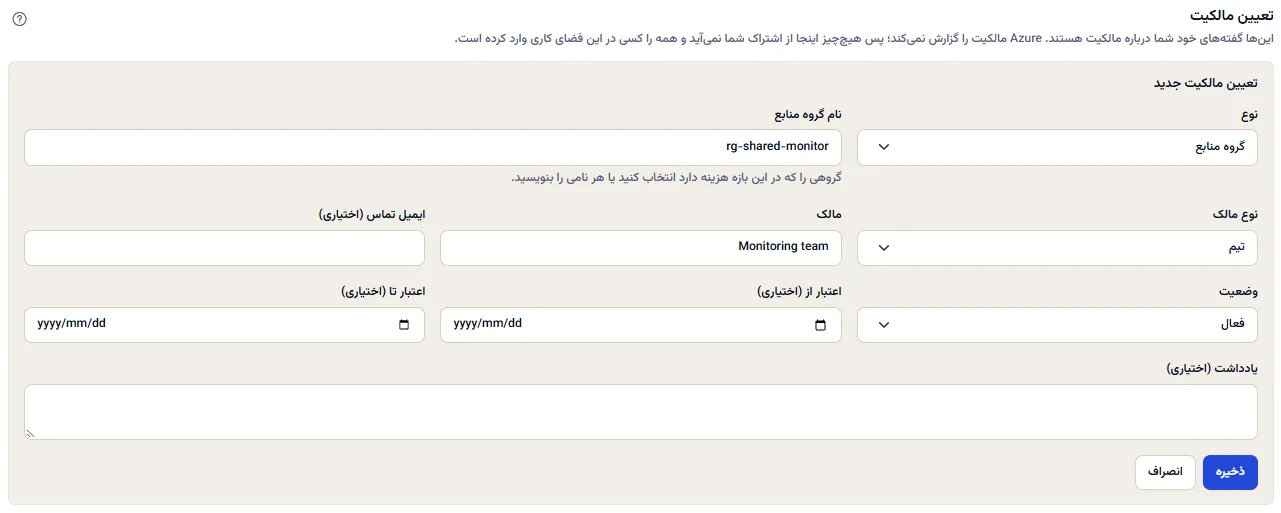Click the اعتبار تا date field

coord(224,325)
